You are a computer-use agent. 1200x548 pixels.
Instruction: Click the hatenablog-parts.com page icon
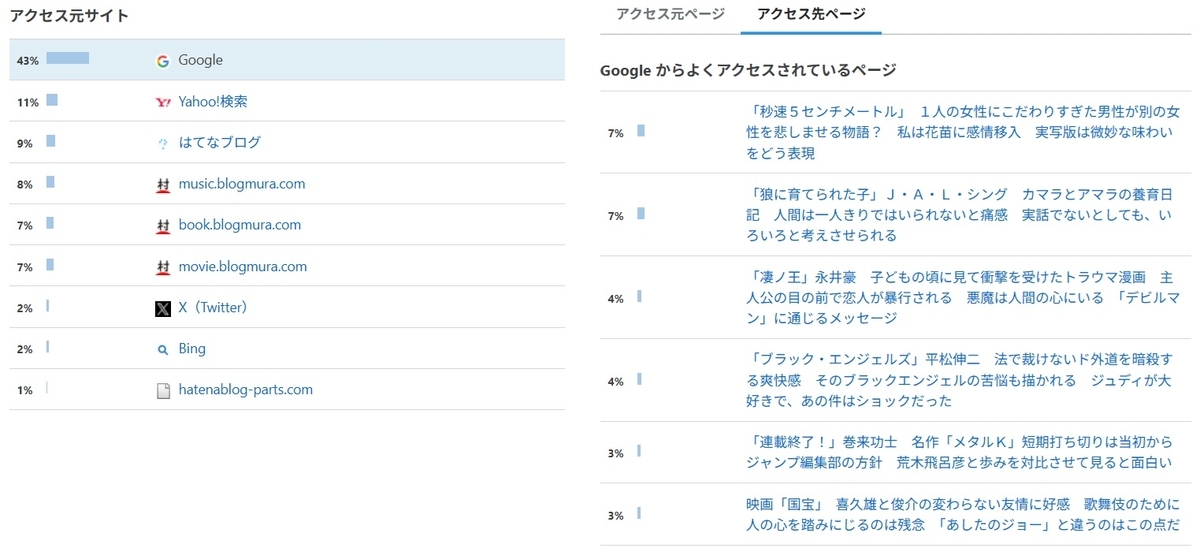click(163, 391)
